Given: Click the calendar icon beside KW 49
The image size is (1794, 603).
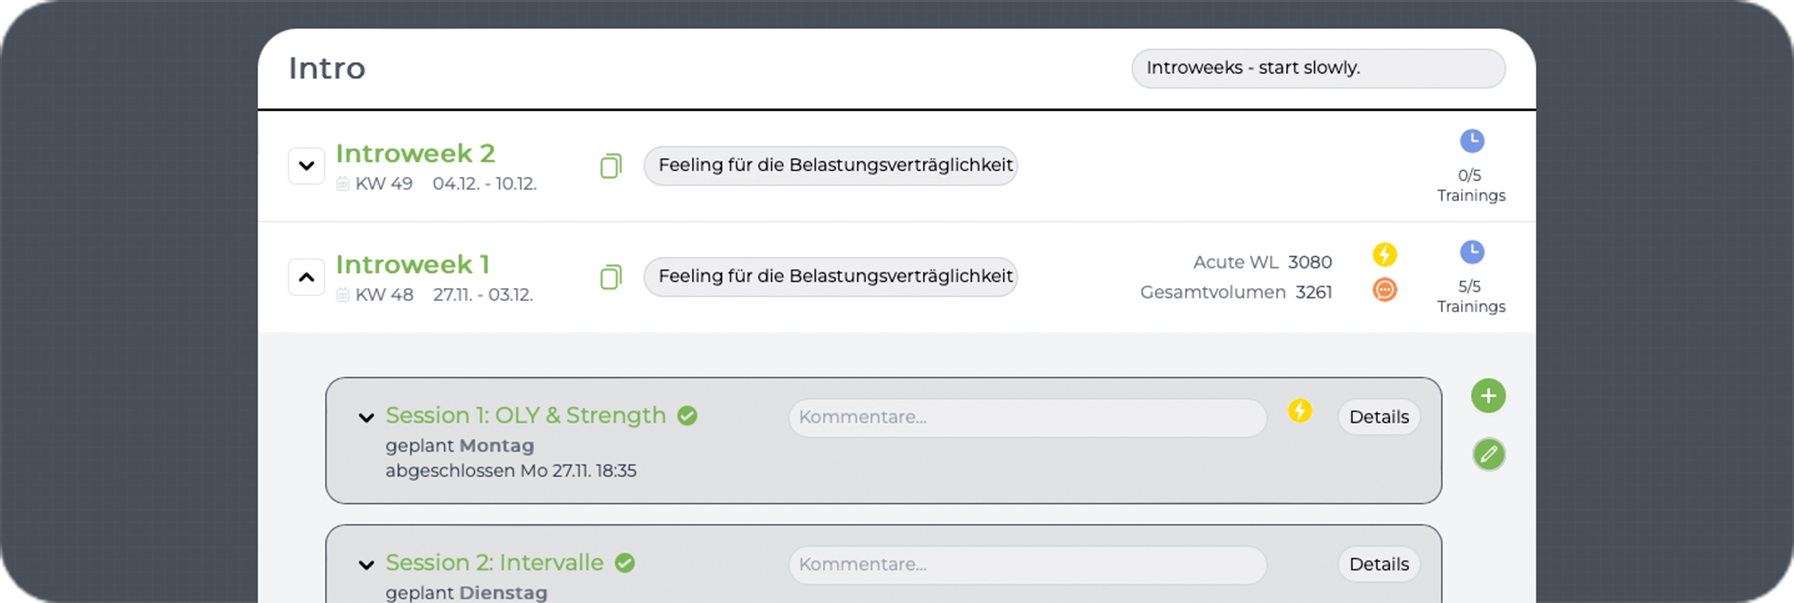Looking at the screenshot, I should [343, 184].
